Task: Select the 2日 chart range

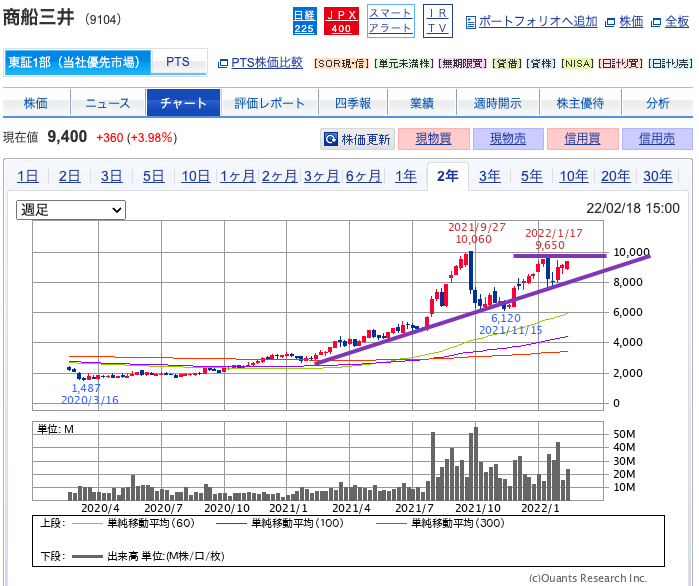Action: (70, 176)
